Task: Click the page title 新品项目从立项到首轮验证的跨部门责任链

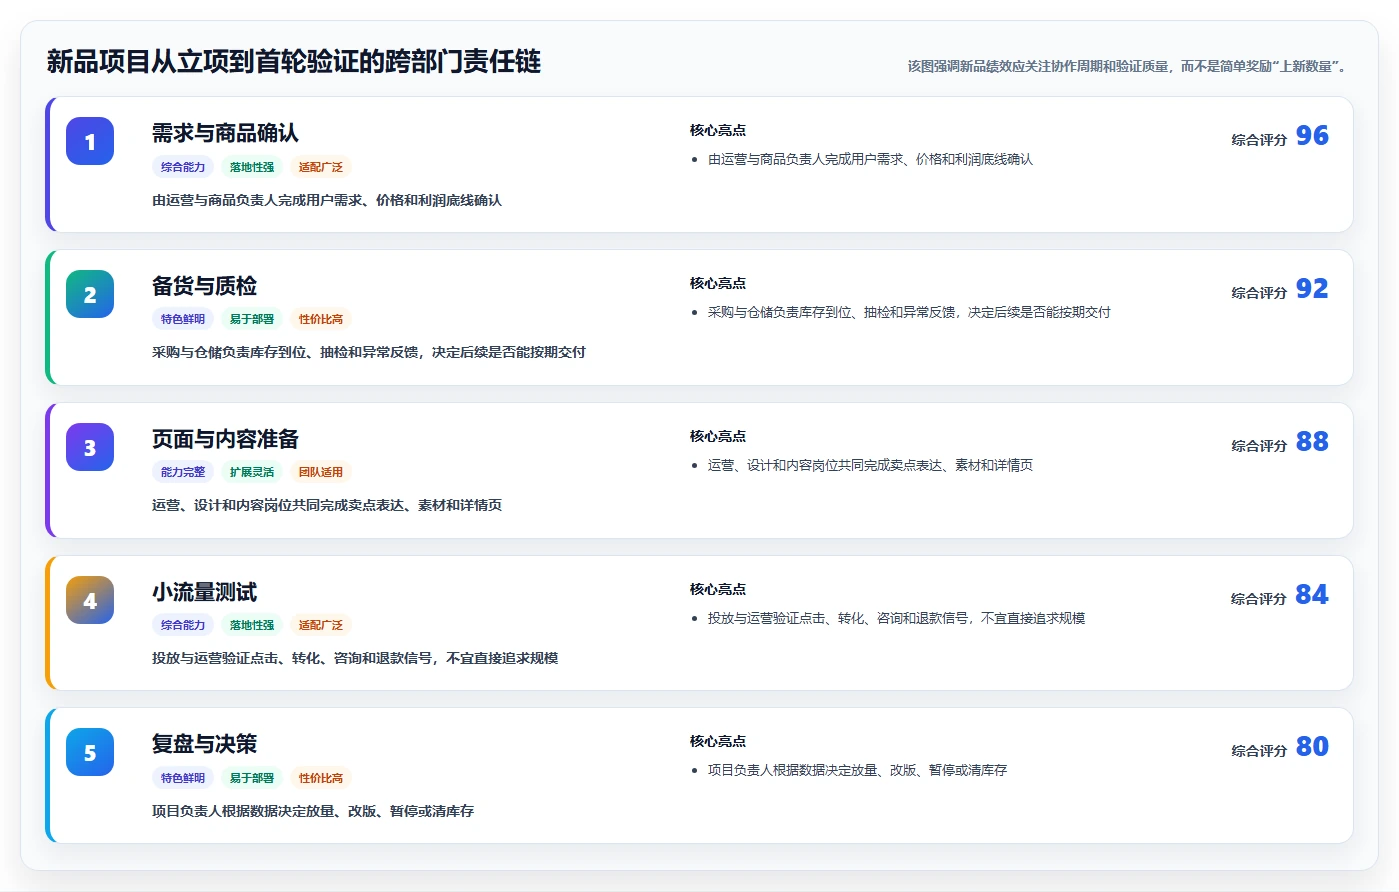Action: [x=294, y=62]
